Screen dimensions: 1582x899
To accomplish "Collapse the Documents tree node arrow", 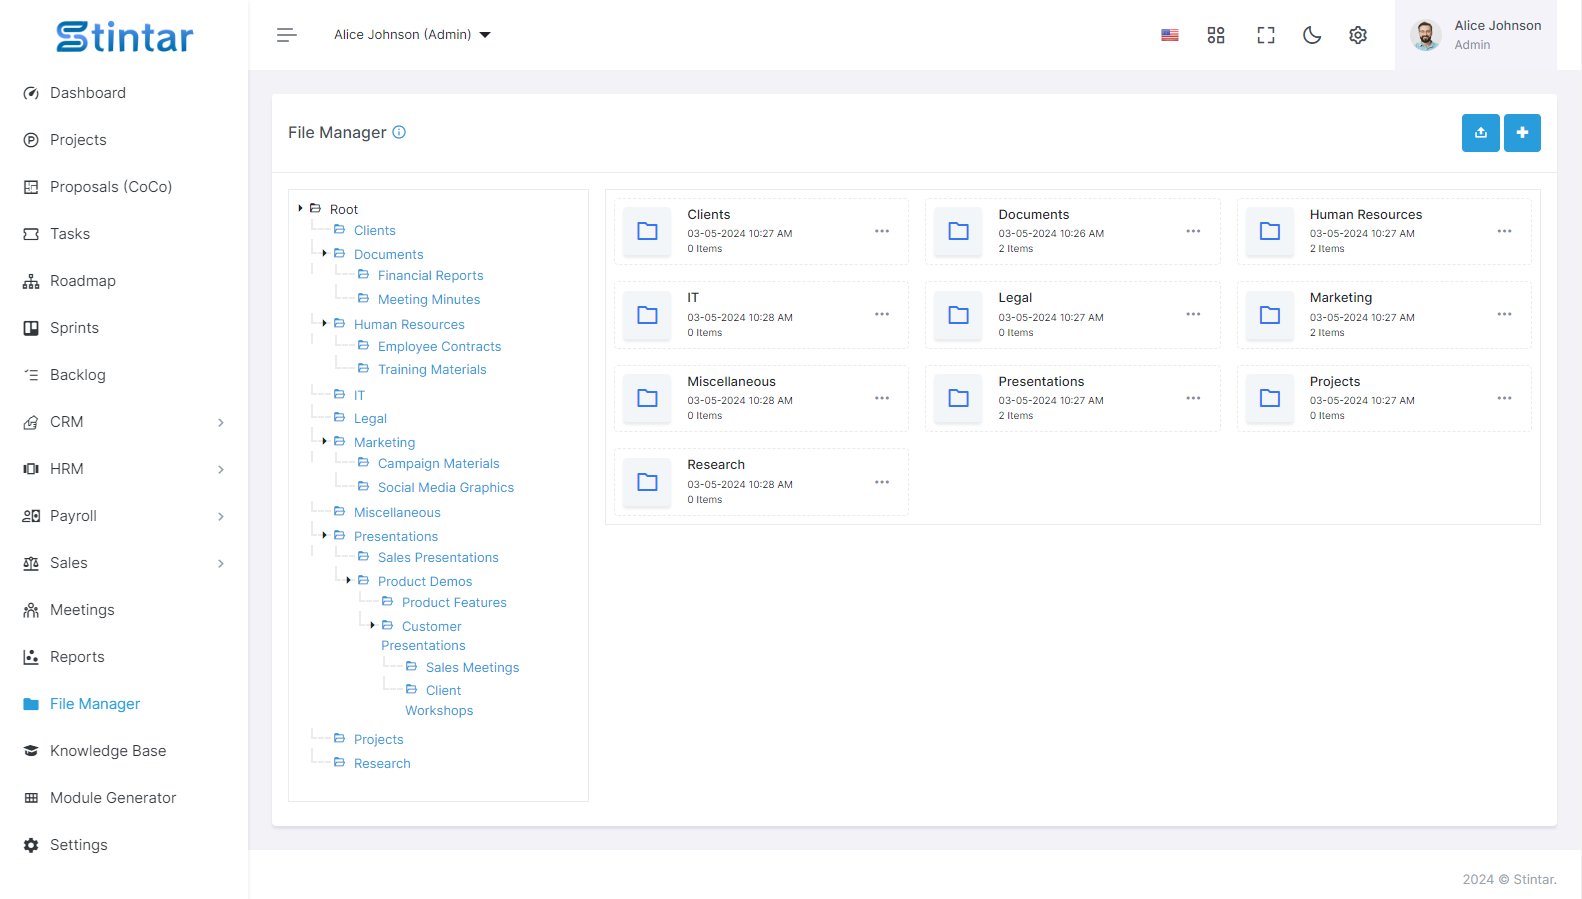I will (x=324, y=253).
